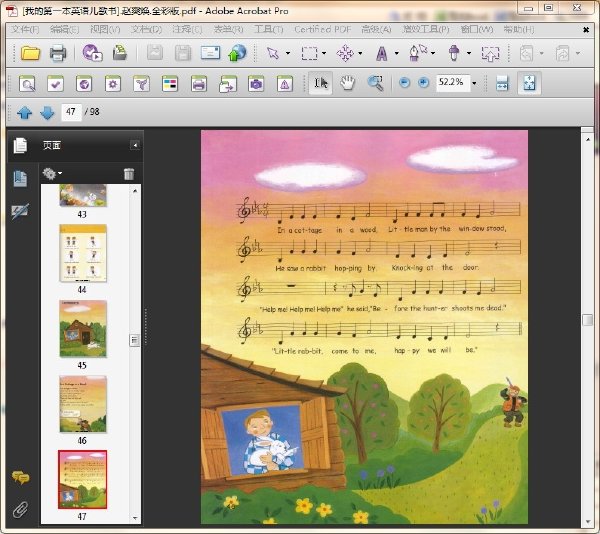
Task: Select page 47 thumbnail
Action: tap(83, 480)
